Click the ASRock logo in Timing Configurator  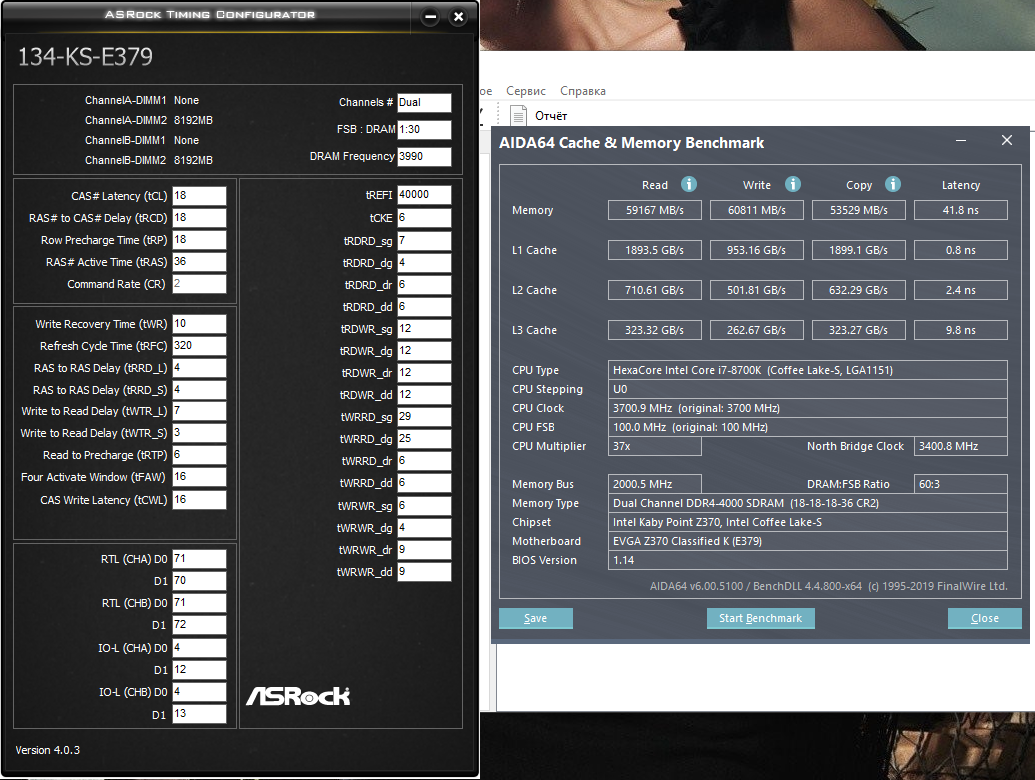click(298, 696)
